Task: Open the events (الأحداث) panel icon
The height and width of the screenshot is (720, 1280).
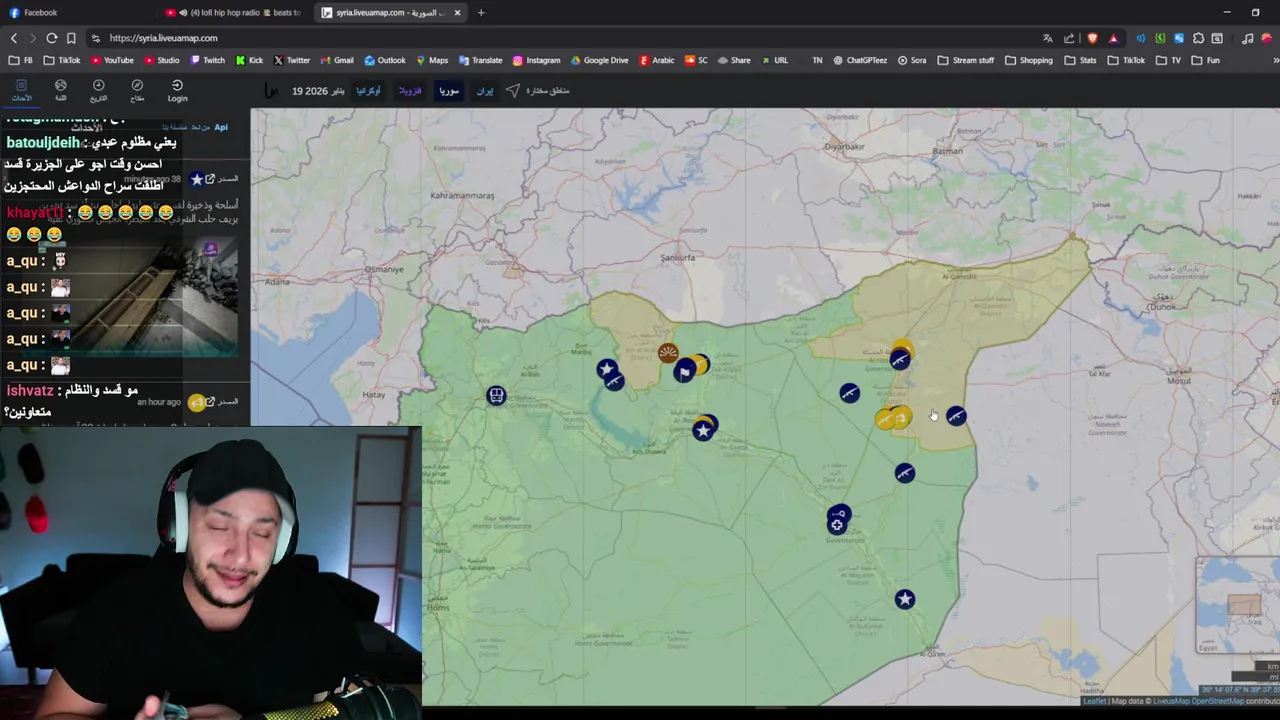Action: pyautogui.click(x=21, y=90)
